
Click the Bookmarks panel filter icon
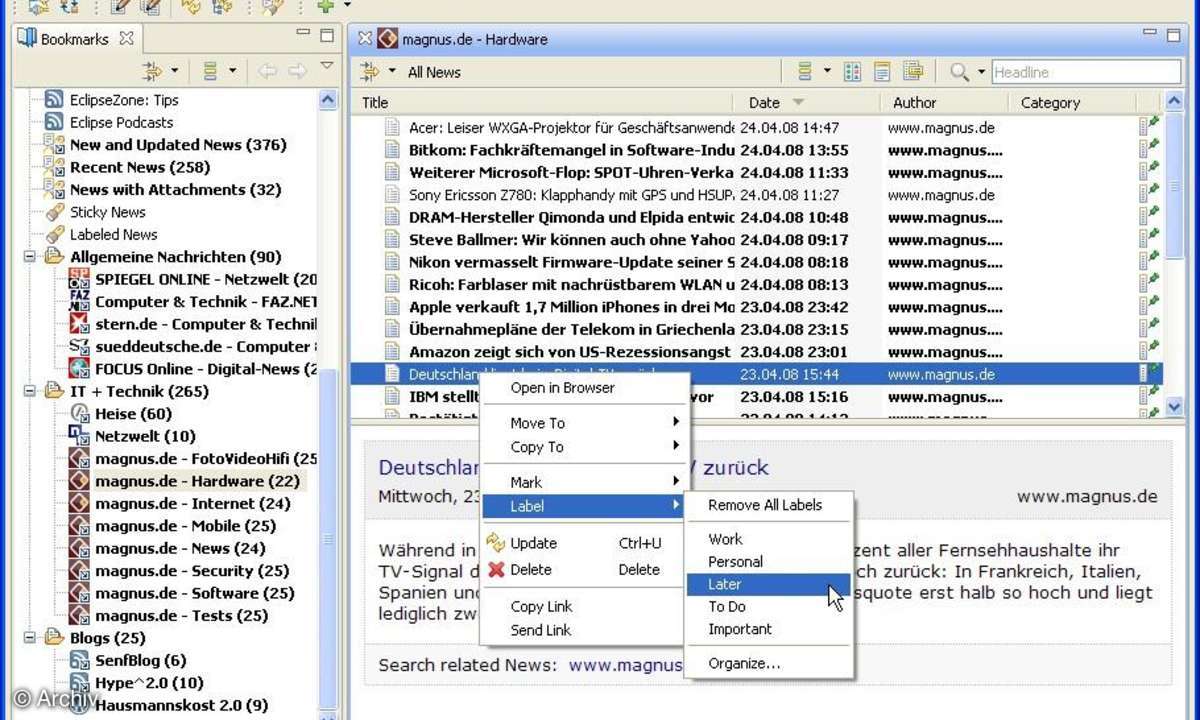tap(152, 71)
